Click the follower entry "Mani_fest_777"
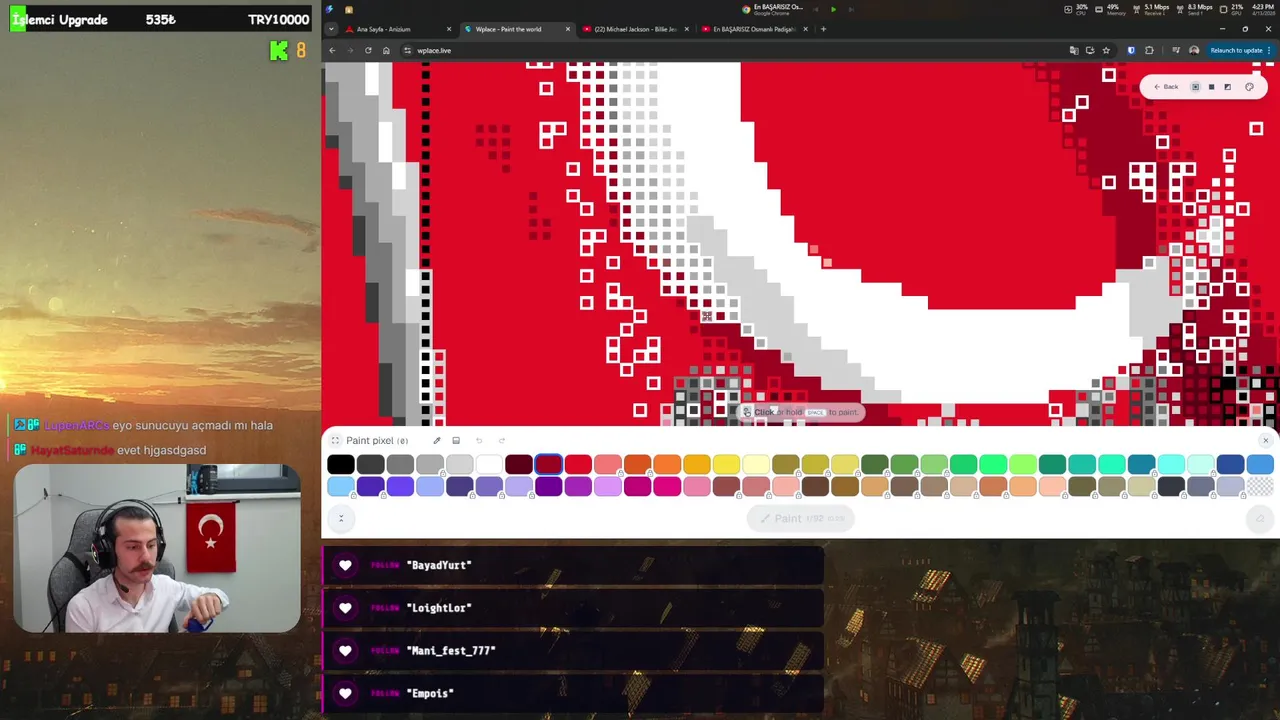 click(572, 651)
